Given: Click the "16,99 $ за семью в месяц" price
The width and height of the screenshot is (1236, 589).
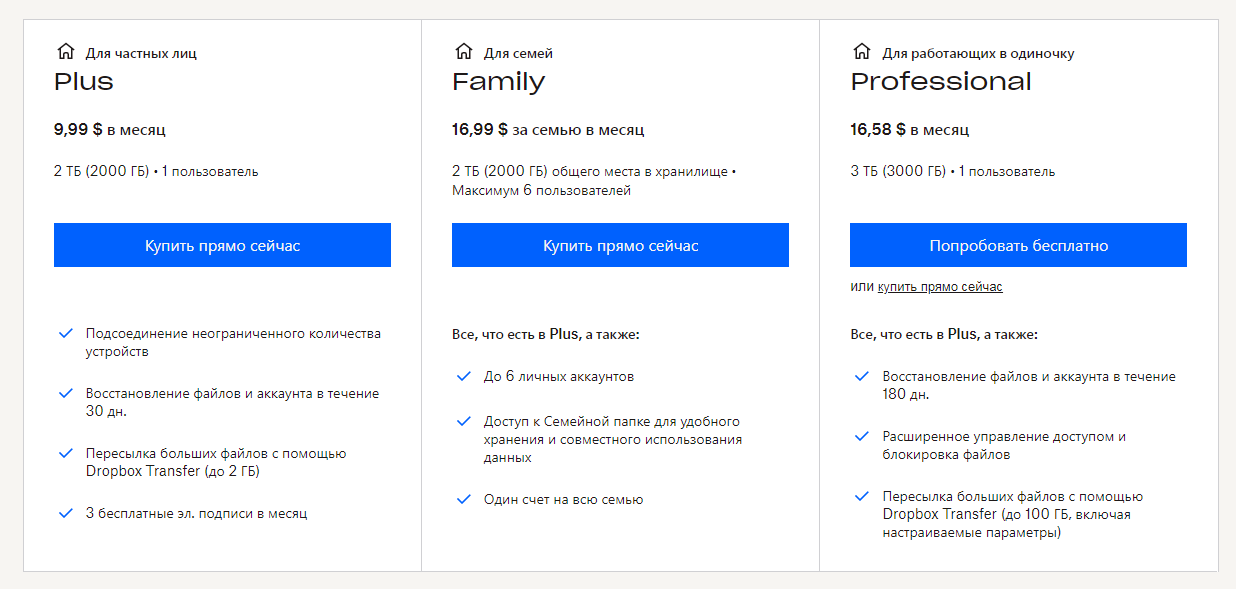Looking at the screenshot, I should click(x=548, y=130).
